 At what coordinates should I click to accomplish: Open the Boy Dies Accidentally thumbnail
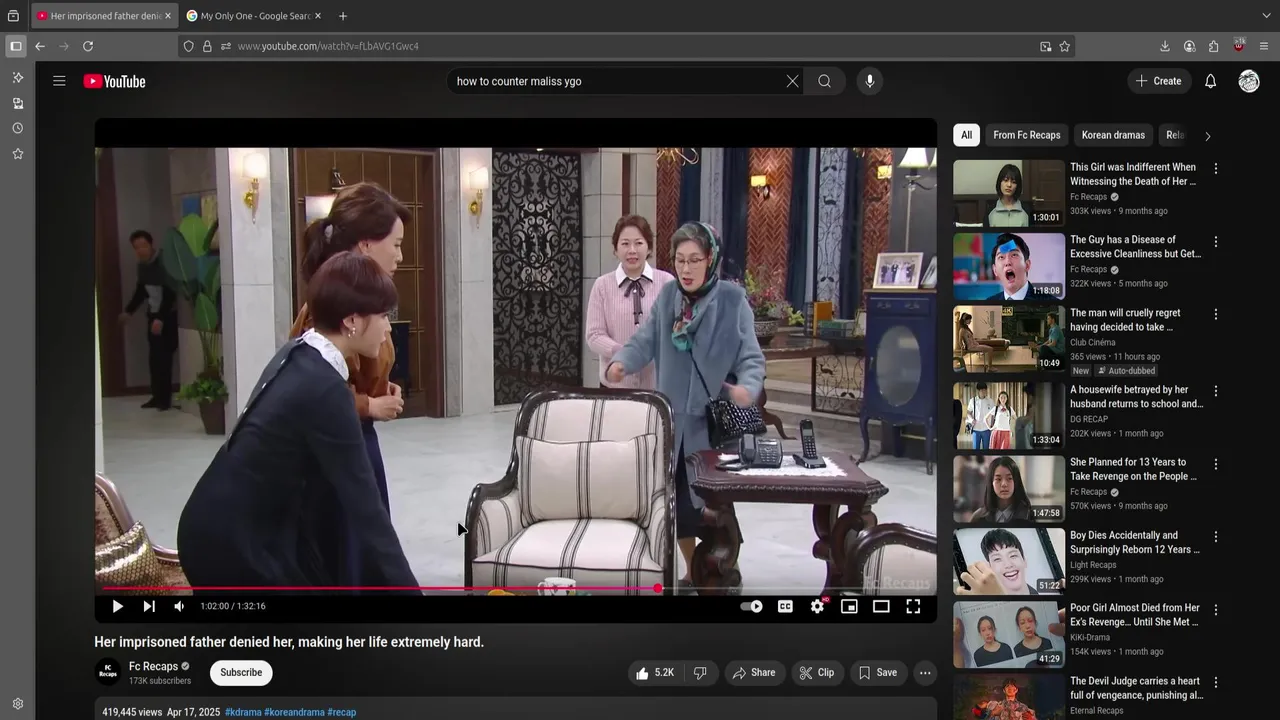click(x=1009, y=561)
